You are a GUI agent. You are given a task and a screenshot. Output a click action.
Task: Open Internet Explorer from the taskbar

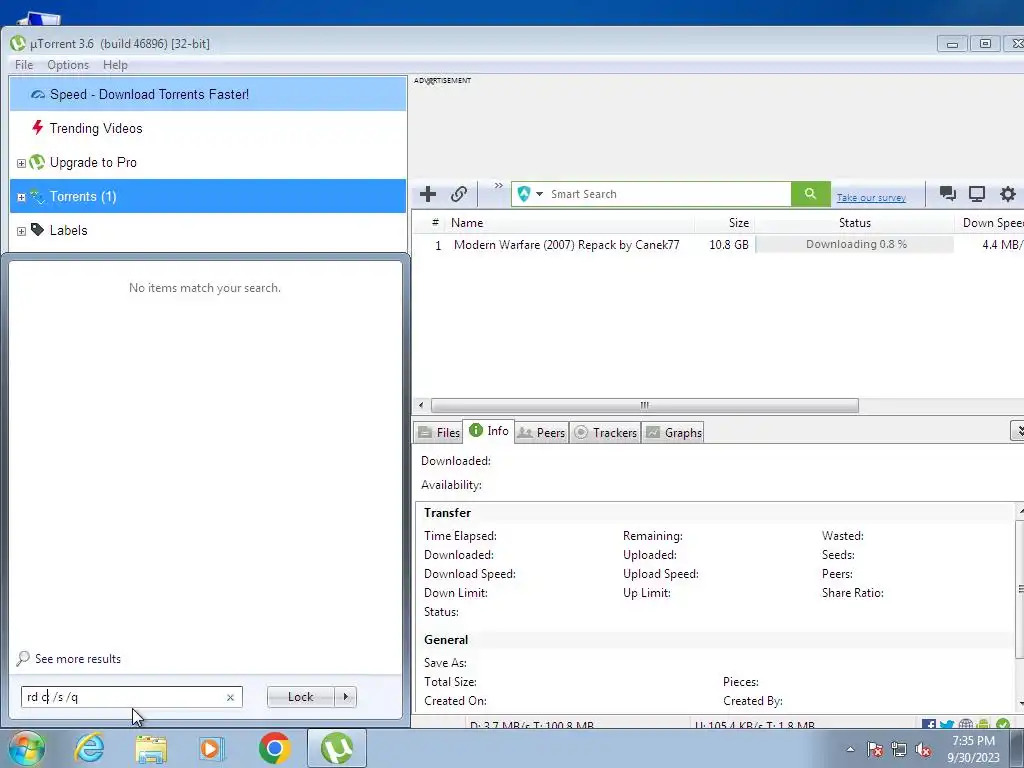(89, 748)
